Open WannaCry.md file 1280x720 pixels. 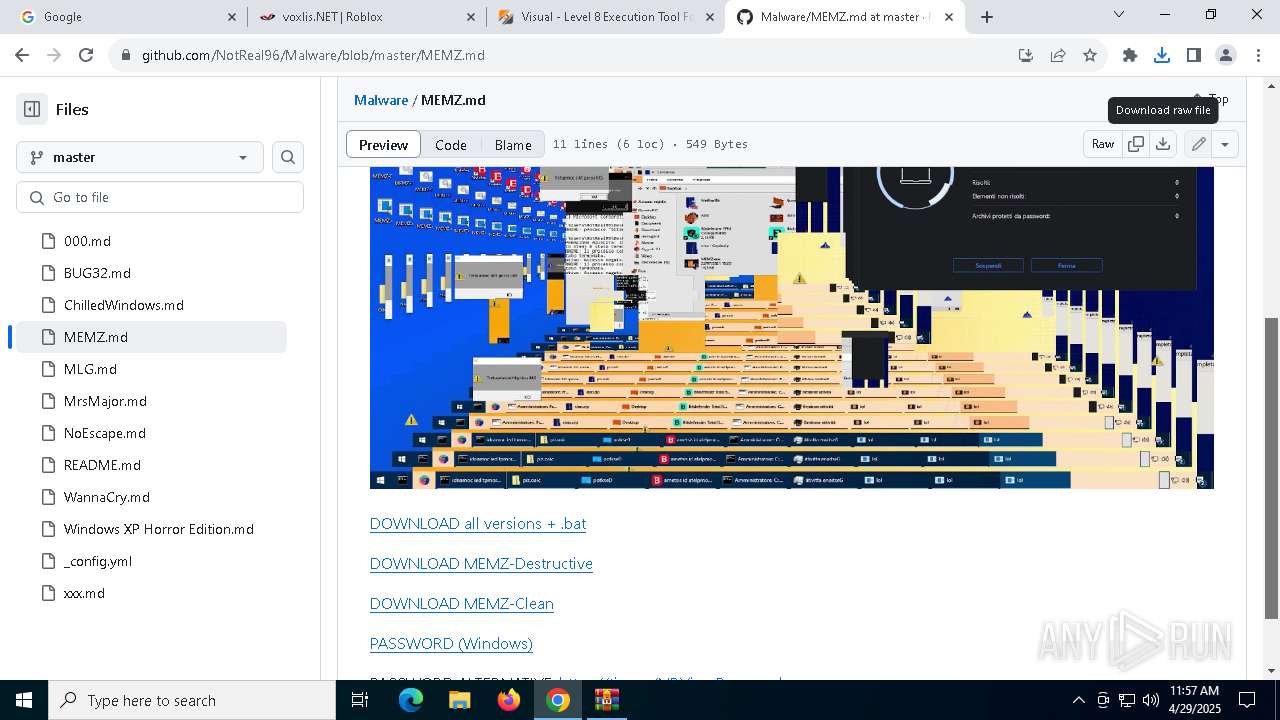(x=107, y=497)
